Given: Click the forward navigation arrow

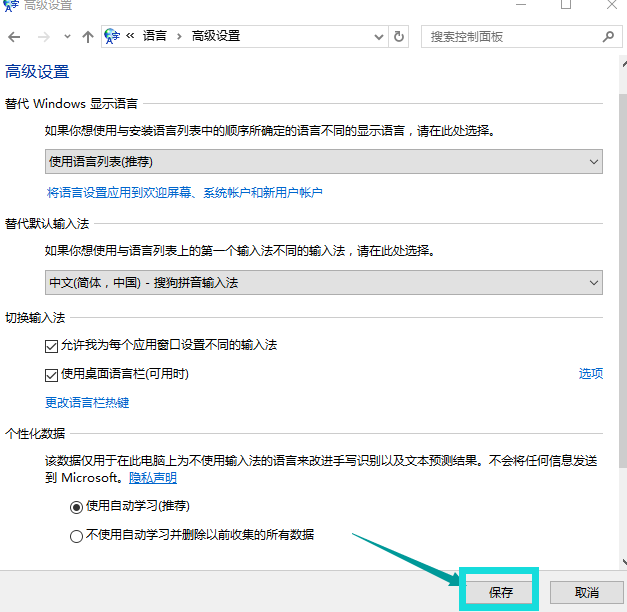Looking at the screenshot, I should tap(43, 37).
